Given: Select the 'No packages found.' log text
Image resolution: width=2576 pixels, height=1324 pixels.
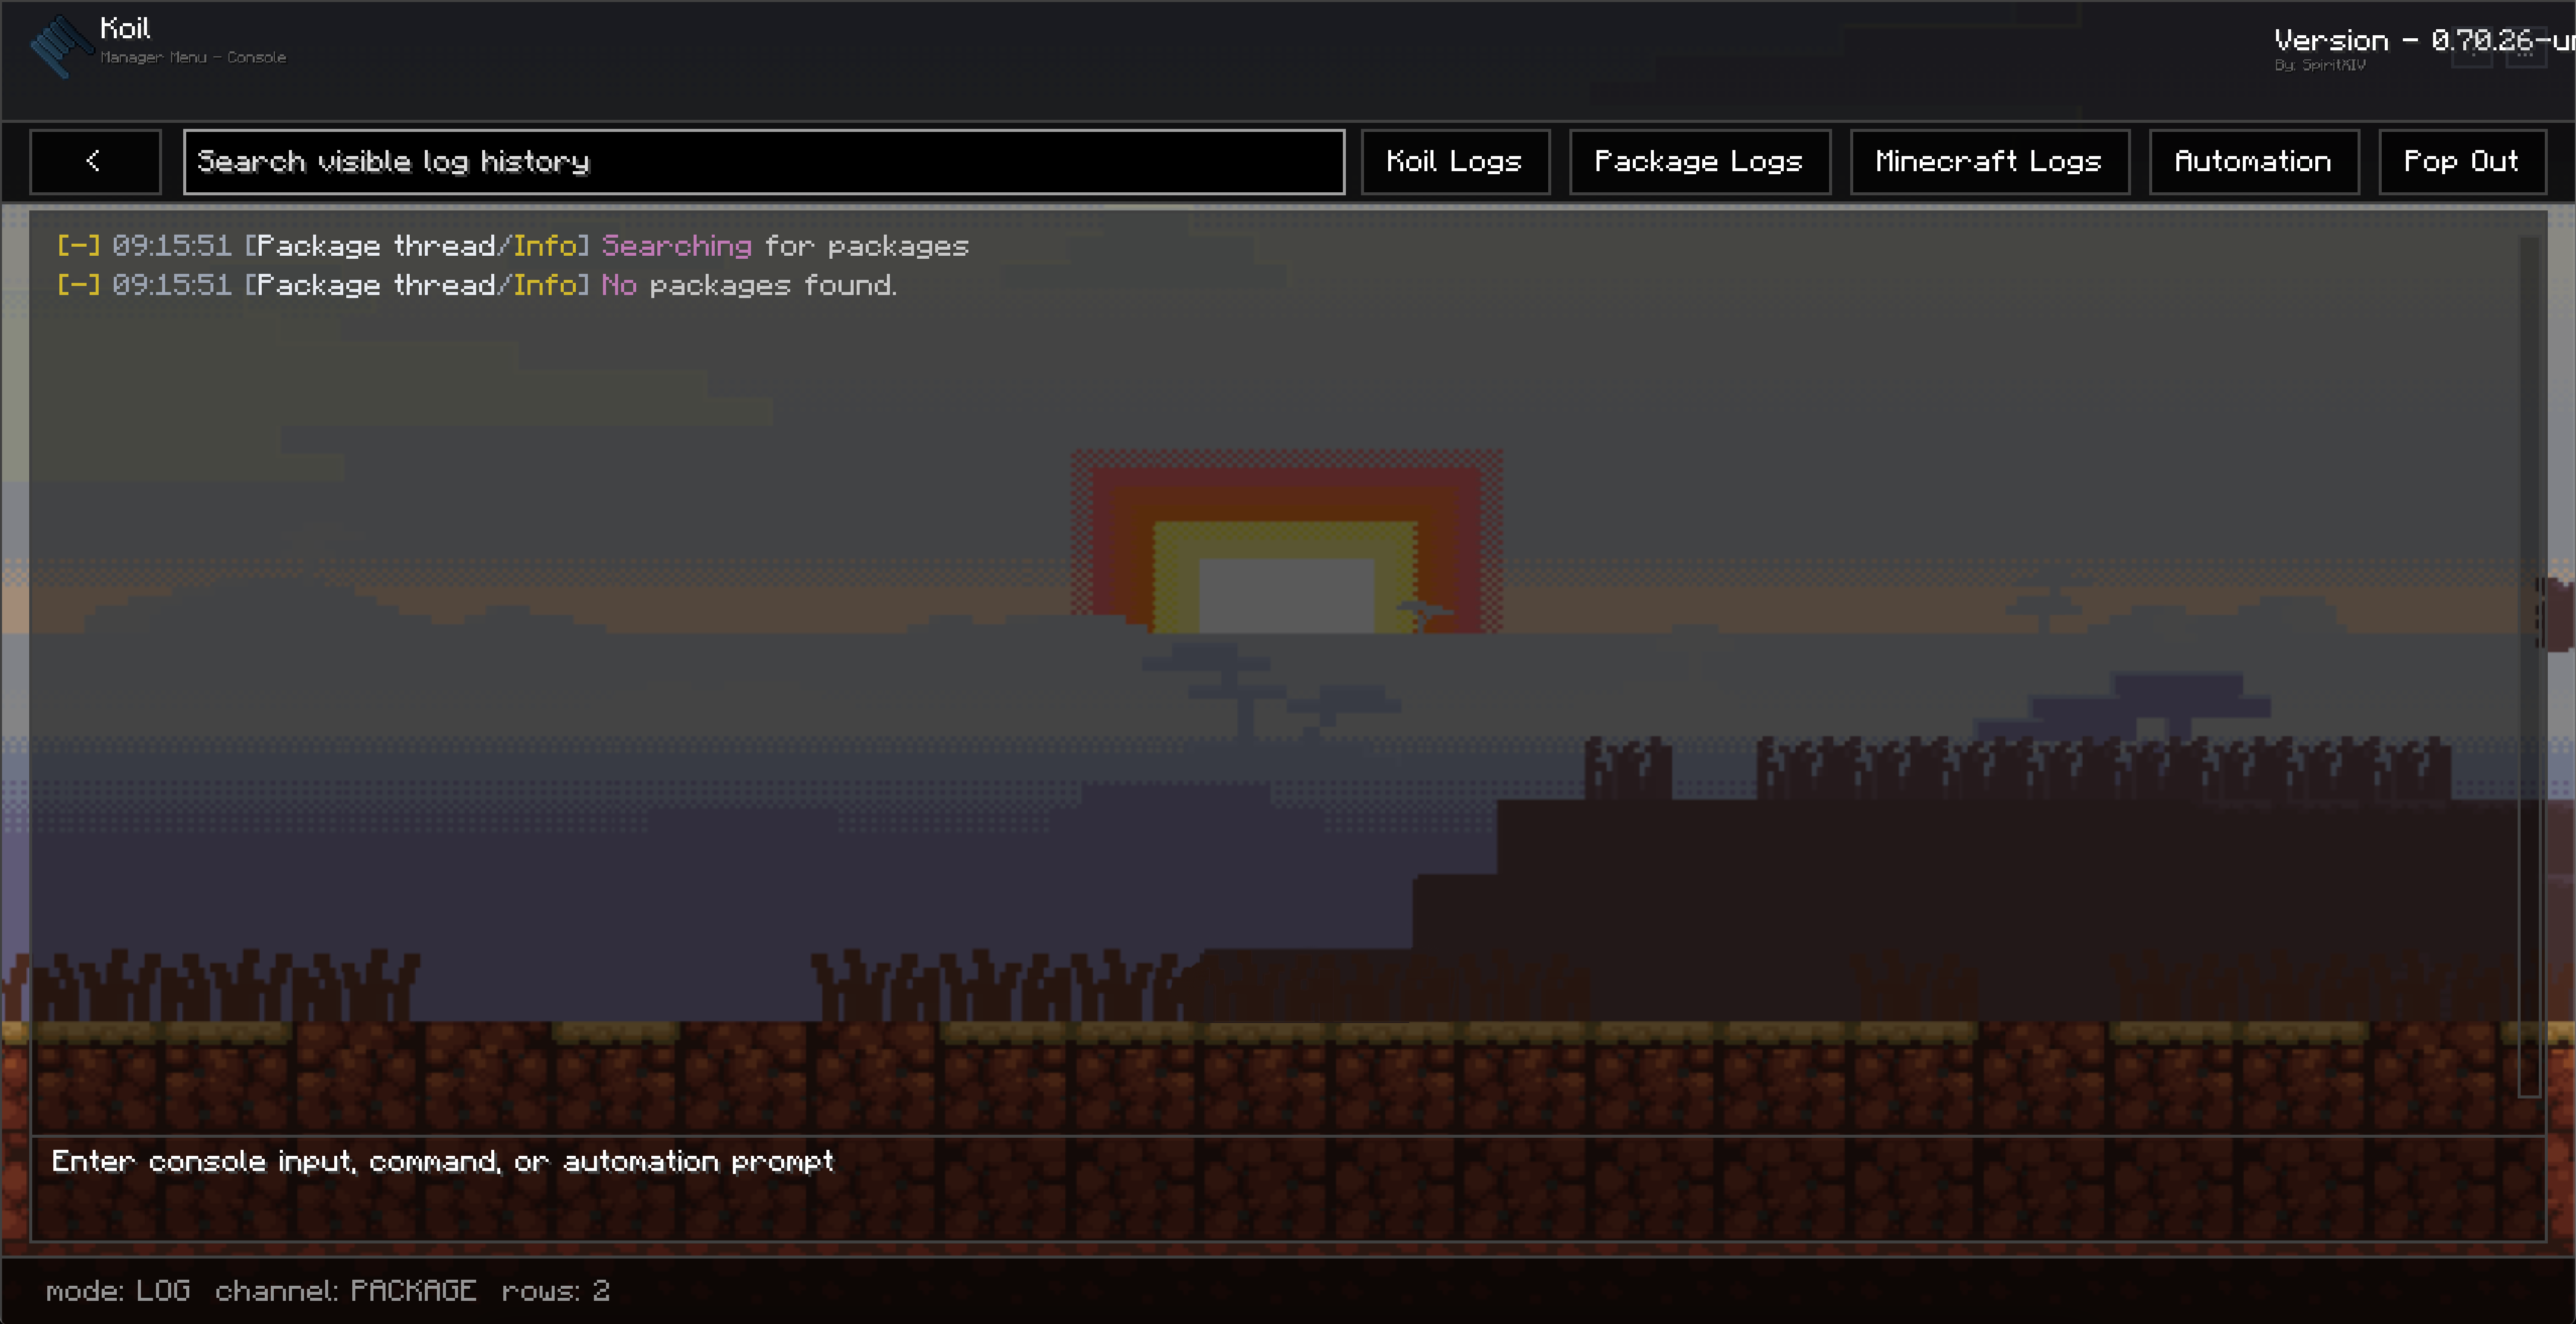Looking at the screenshot, I should [x=749, y=285].
